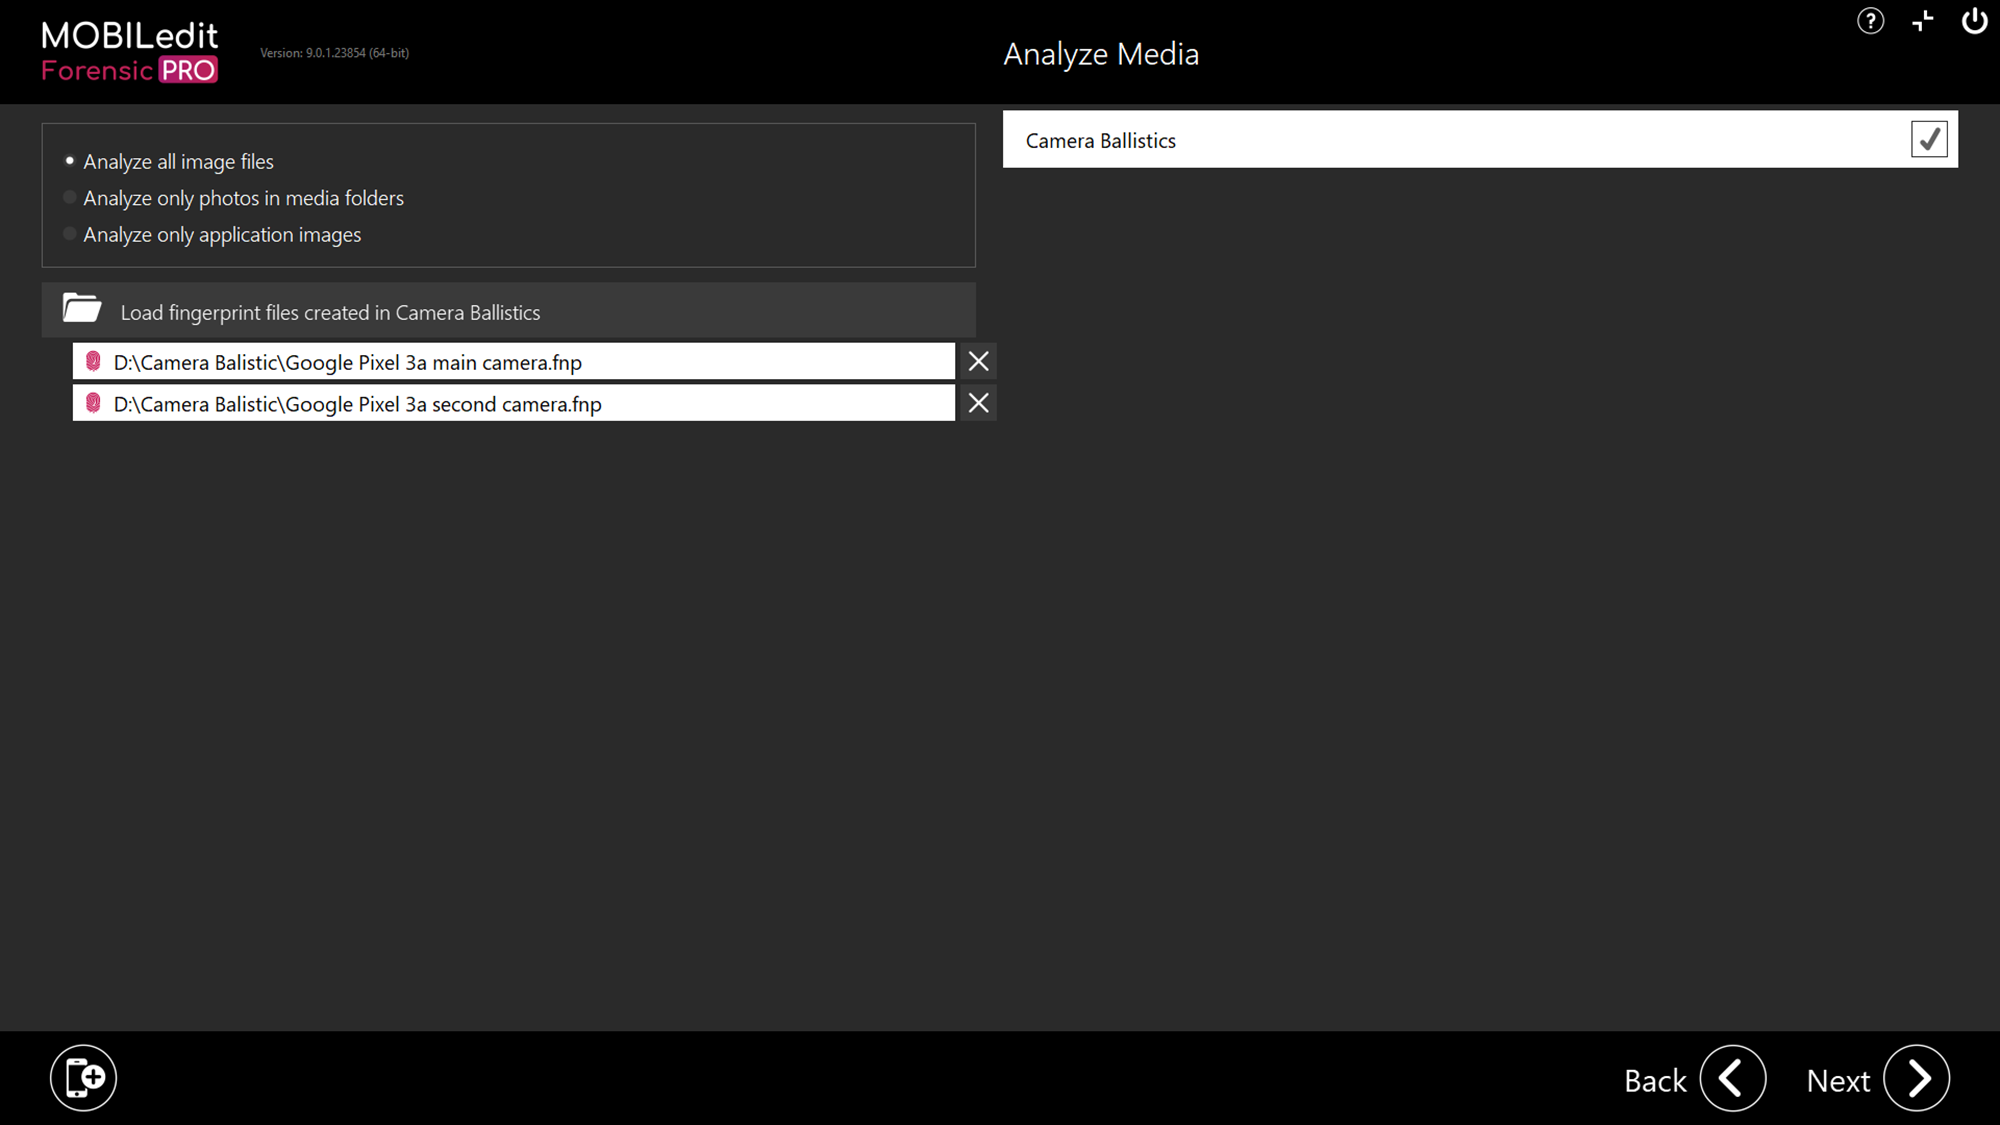Click fingerprint icon of second camera file
The height and width of the screenshot is (1125, 2000).
93,403
